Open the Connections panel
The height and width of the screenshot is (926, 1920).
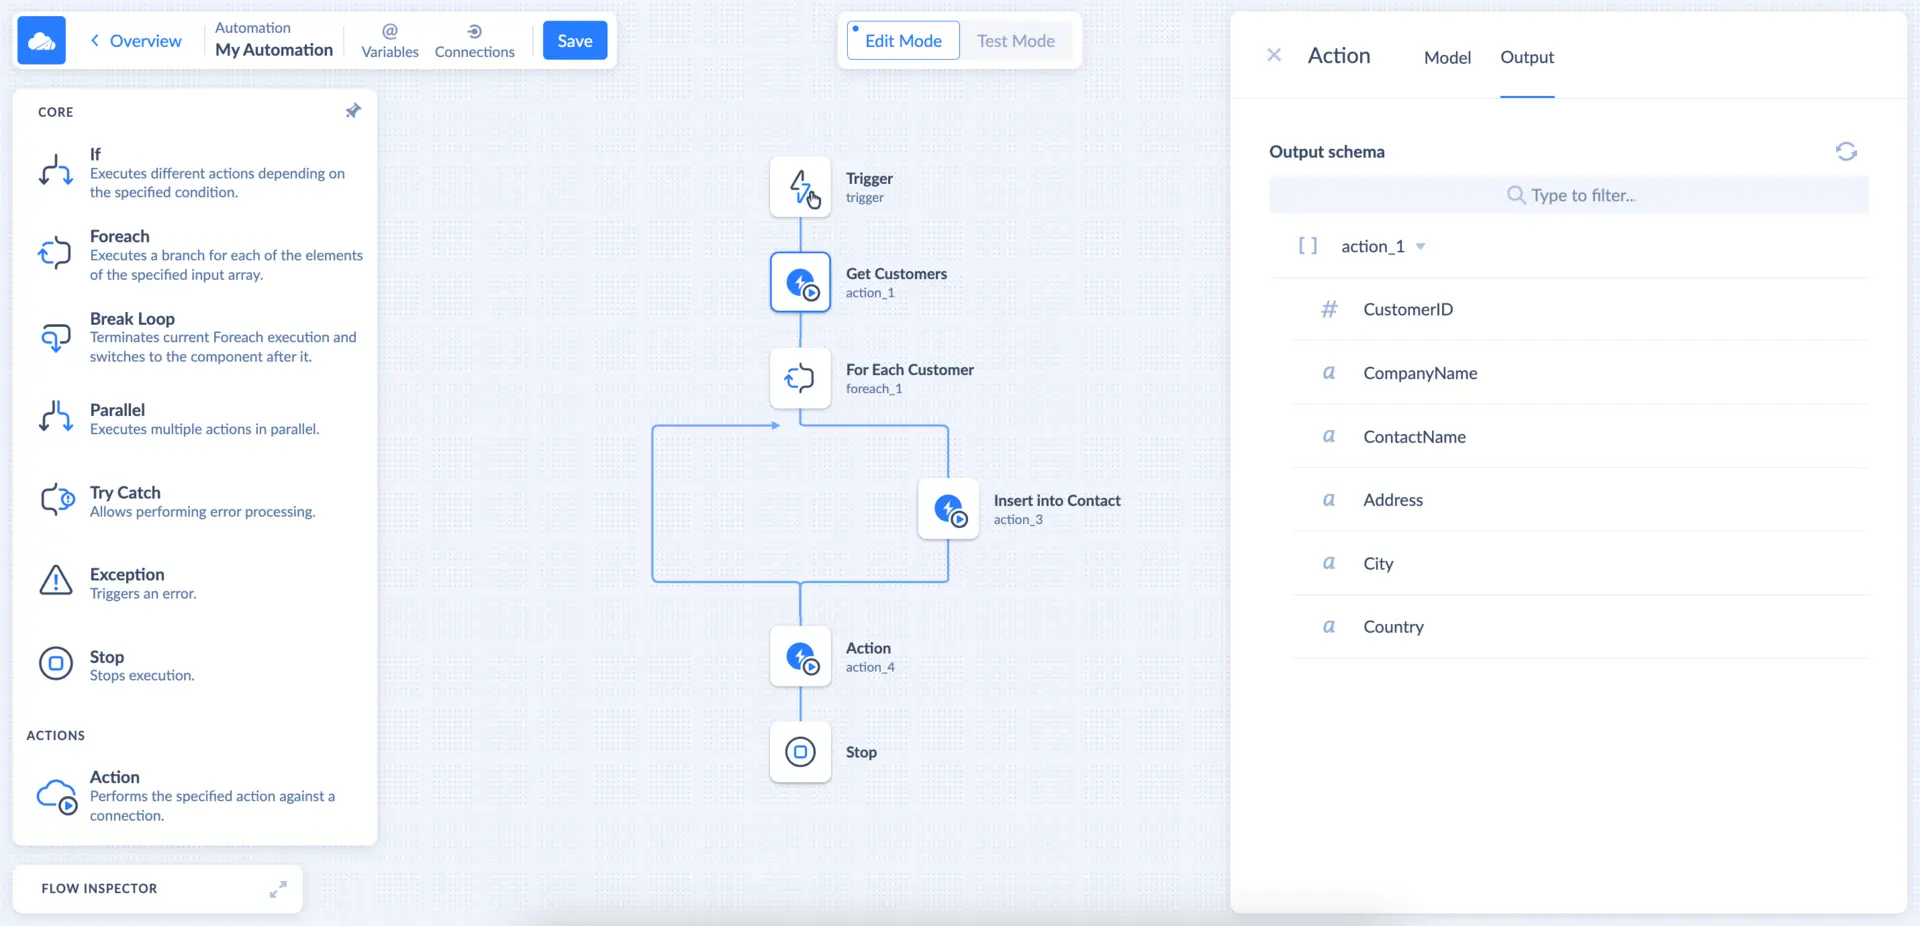pos(475,41)
